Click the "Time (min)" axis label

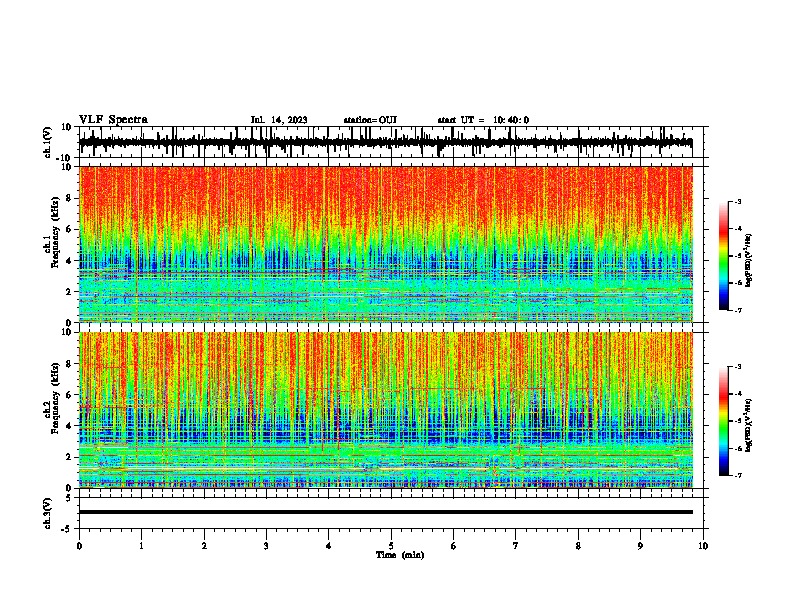(400, 555)
